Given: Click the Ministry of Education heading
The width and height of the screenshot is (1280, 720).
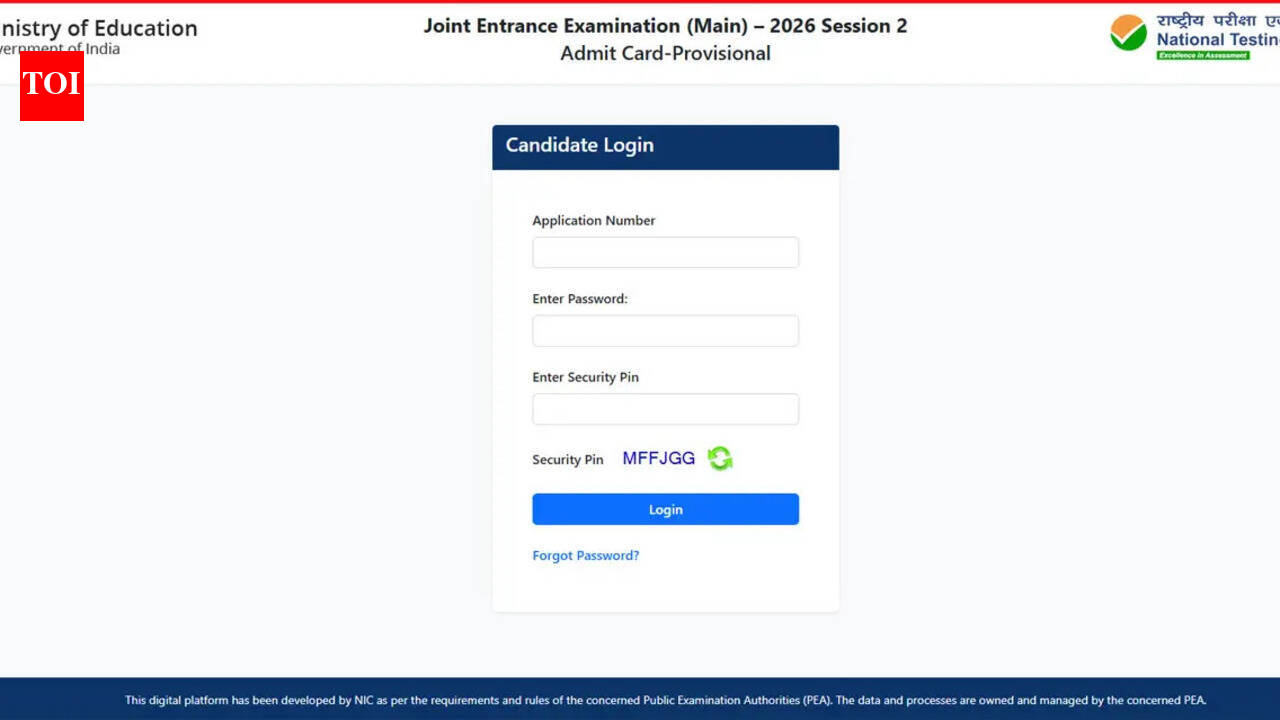Looking at the screenshot, I should [98, 28].
